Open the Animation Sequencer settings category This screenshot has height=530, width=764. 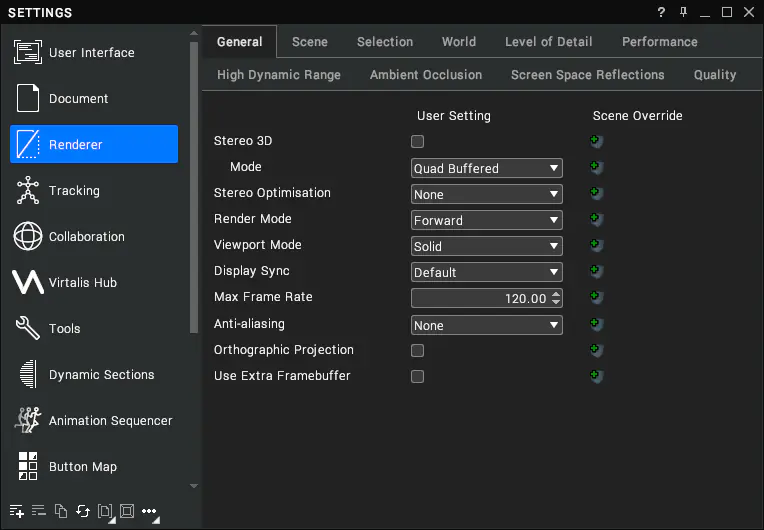coord(94,420)
